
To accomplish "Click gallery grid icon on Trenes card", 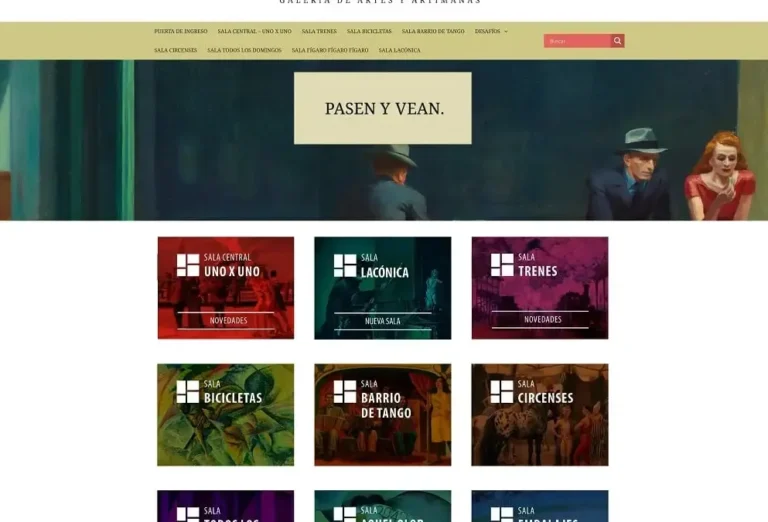I will click(502, 264).
